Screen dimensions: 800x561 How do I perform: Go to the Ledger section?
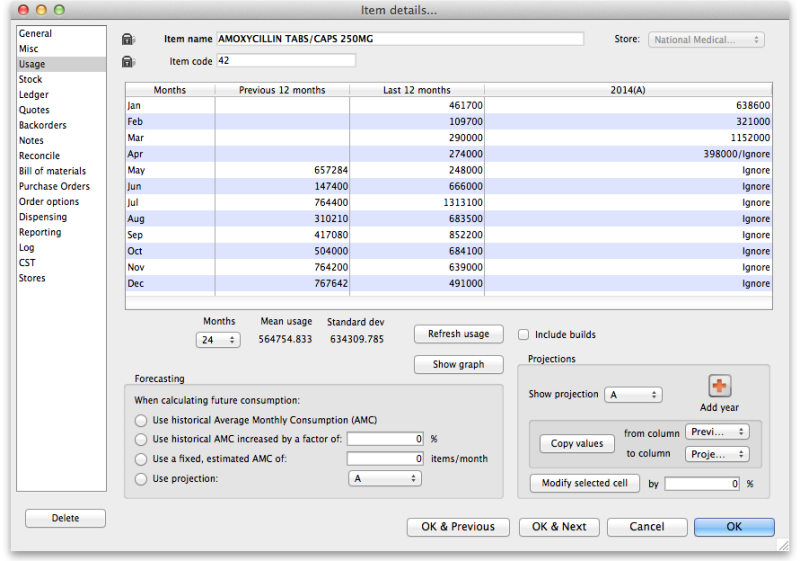pos(33,95)
